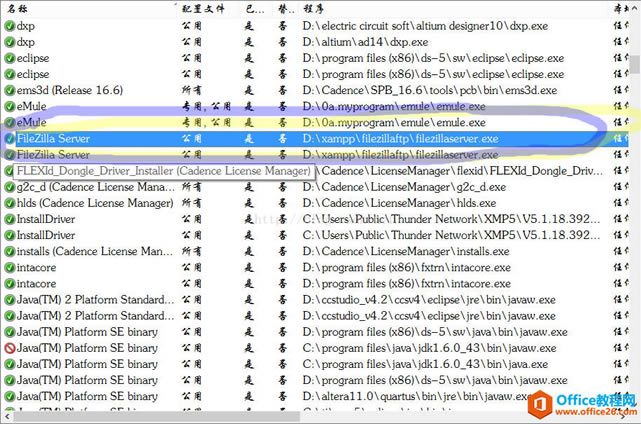
Task: Click path Cadence\LicenseManager\g2c_d.exe
Action: point(404,187)
